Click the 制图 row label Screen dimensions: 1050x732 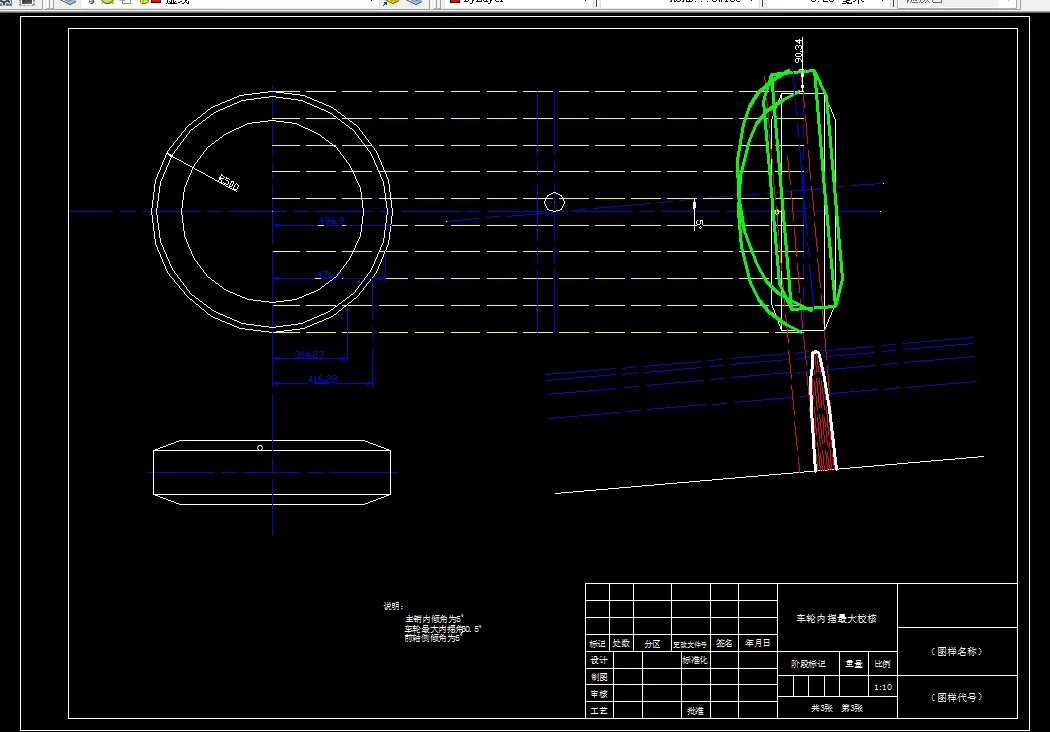click(599, 677)
